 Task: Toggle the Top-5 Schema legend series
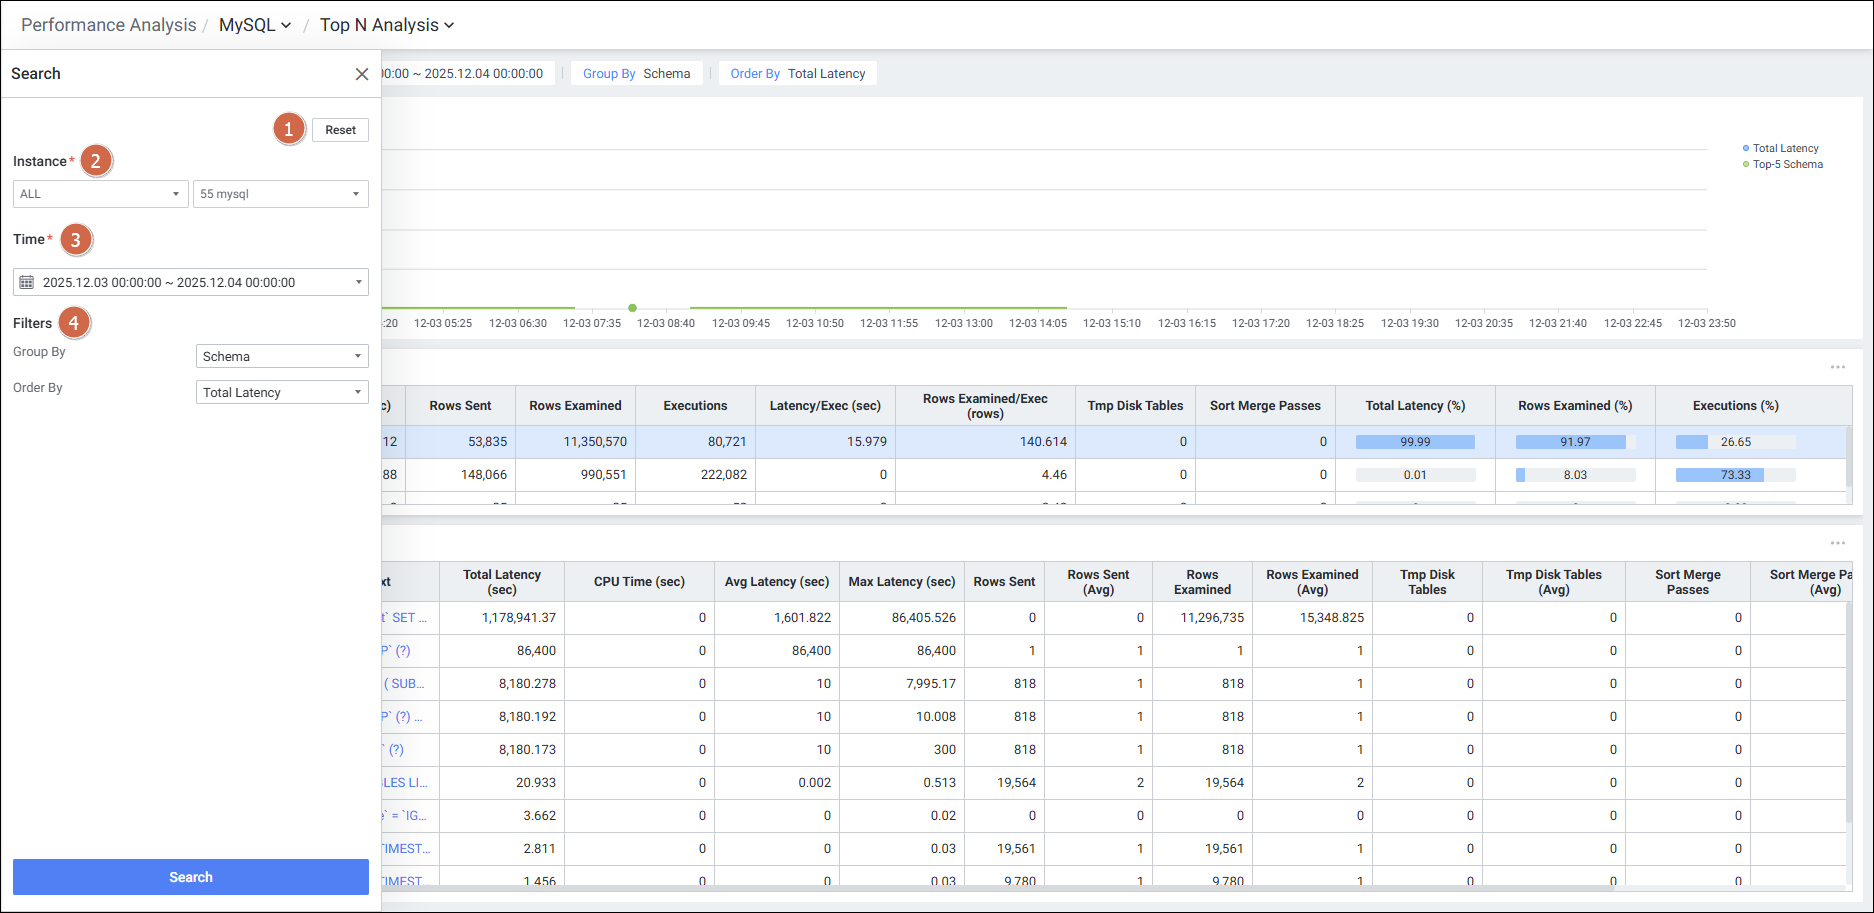point(1786,164)
